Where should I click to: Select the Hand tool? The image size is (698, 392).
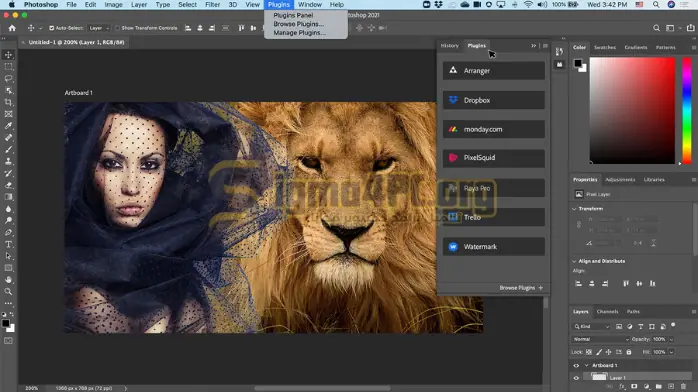[8, 280]
